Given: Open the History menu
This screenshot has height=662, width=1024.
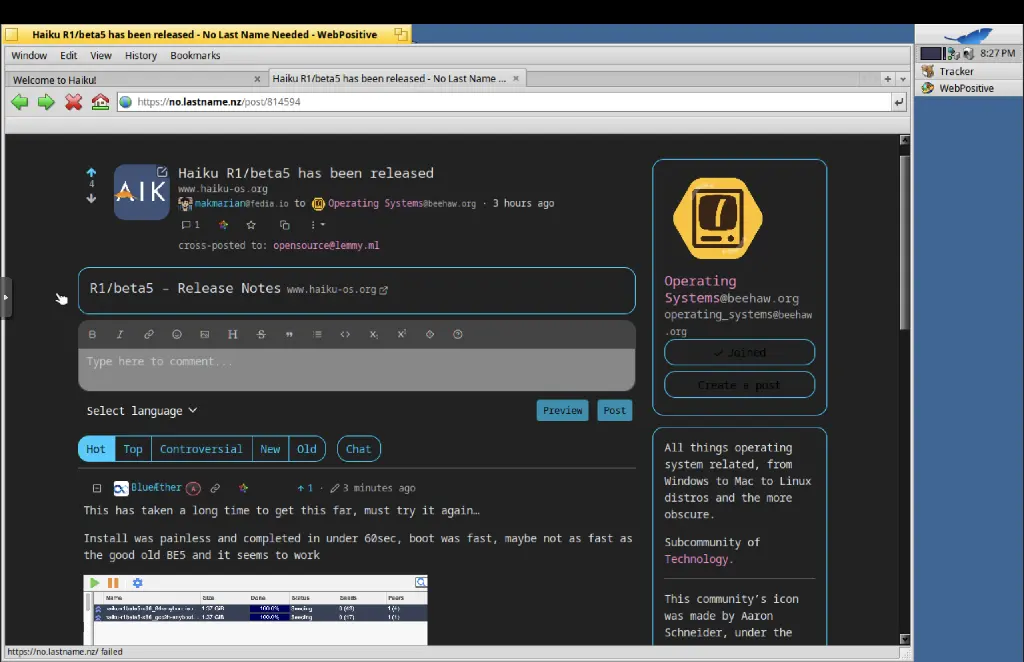Looking at the screenshot, I should (x=141, y=55).
